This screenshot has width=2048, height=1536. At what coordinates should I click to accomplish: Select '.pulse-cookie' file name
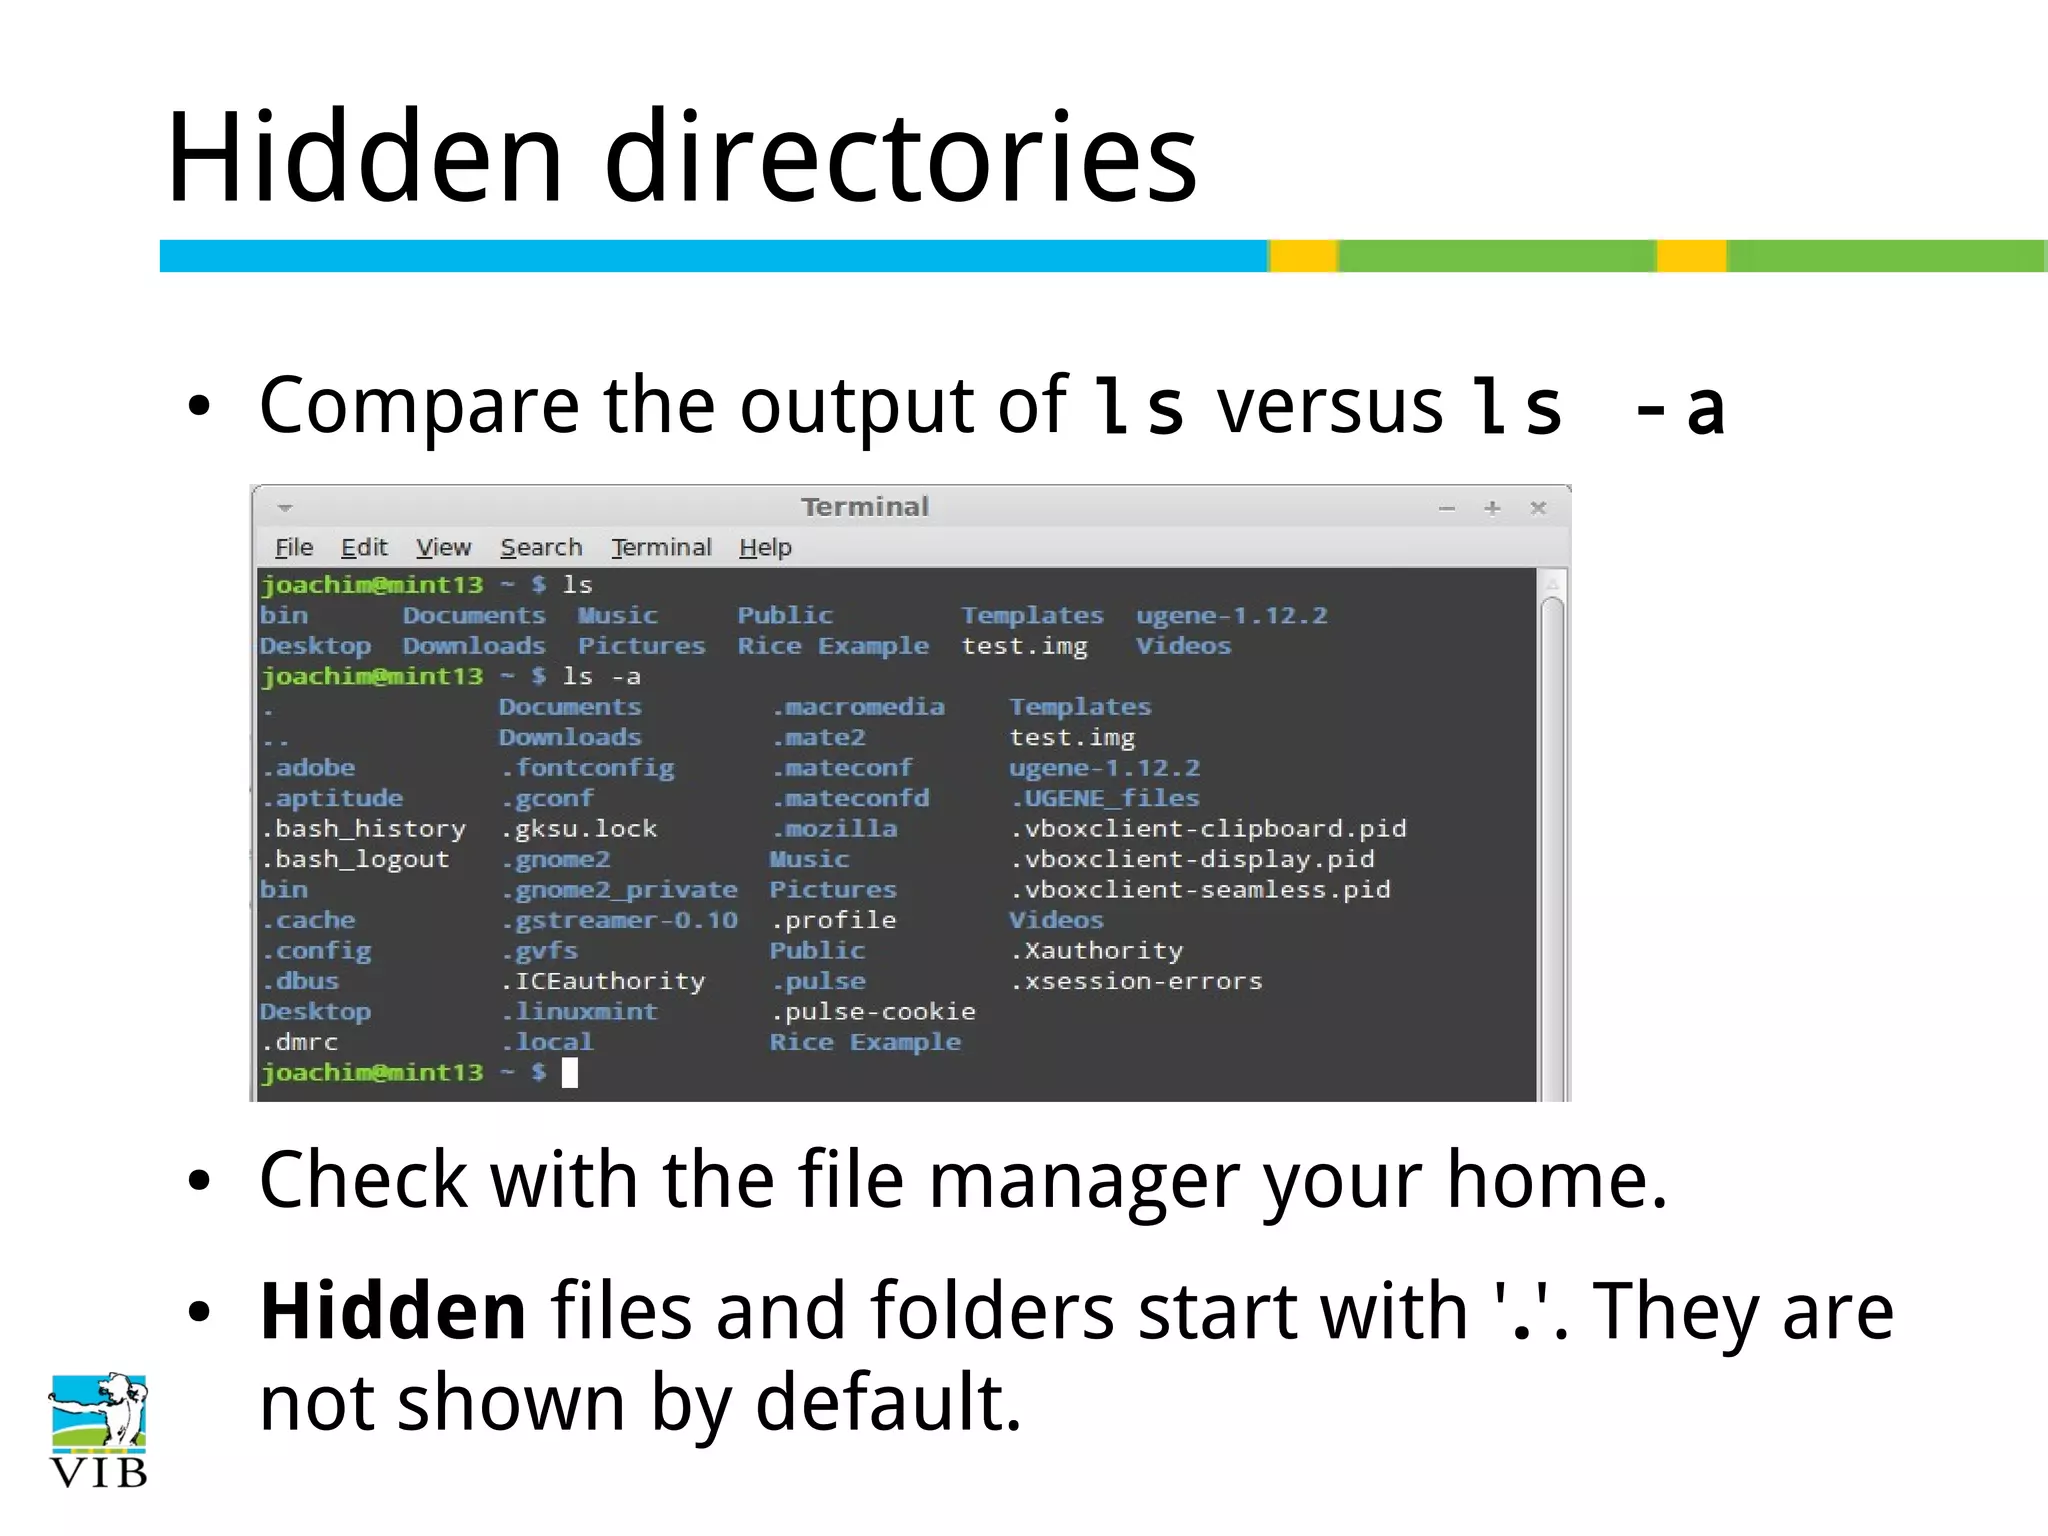tap(874, 1012)
